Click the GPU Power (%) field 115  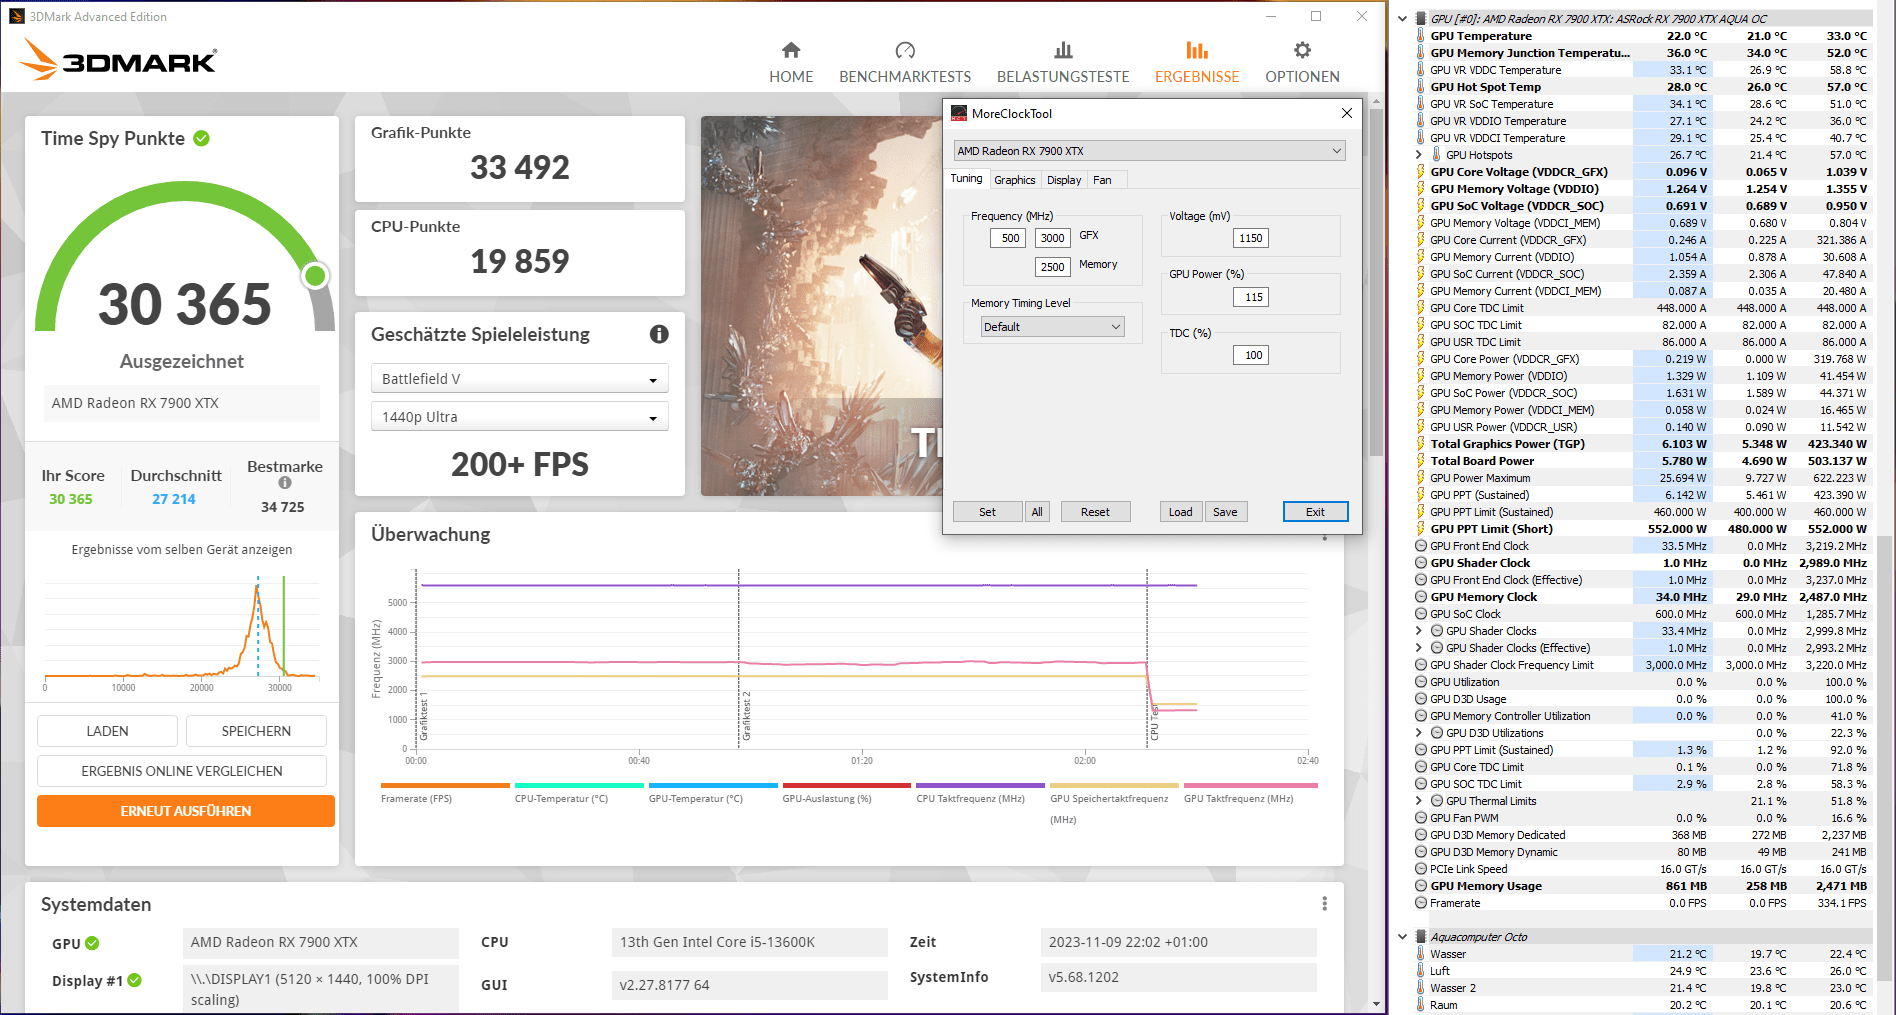coord(1250,297)
